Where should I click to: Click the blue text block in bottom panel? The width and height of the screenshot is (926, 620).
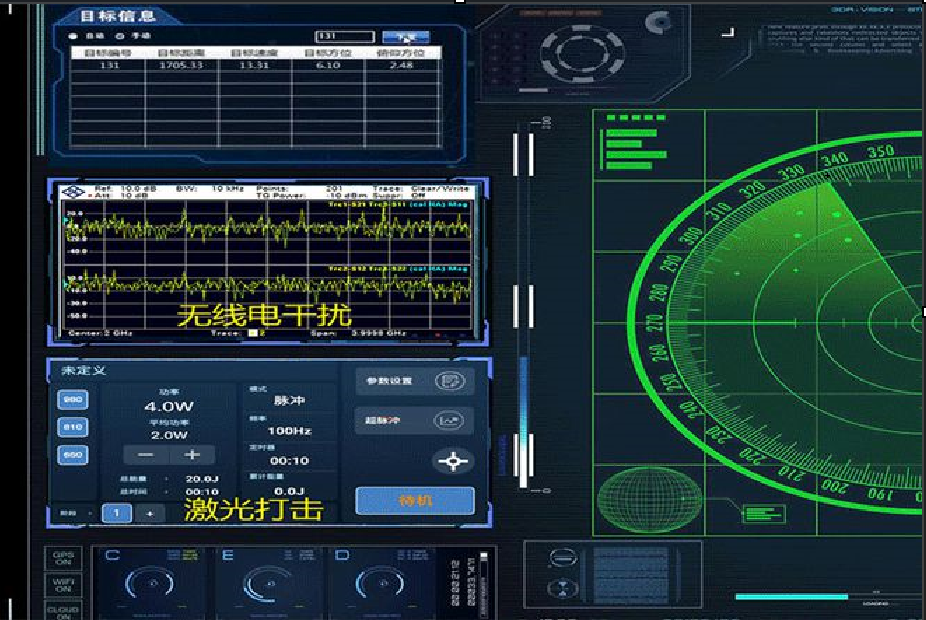(631, 576)
